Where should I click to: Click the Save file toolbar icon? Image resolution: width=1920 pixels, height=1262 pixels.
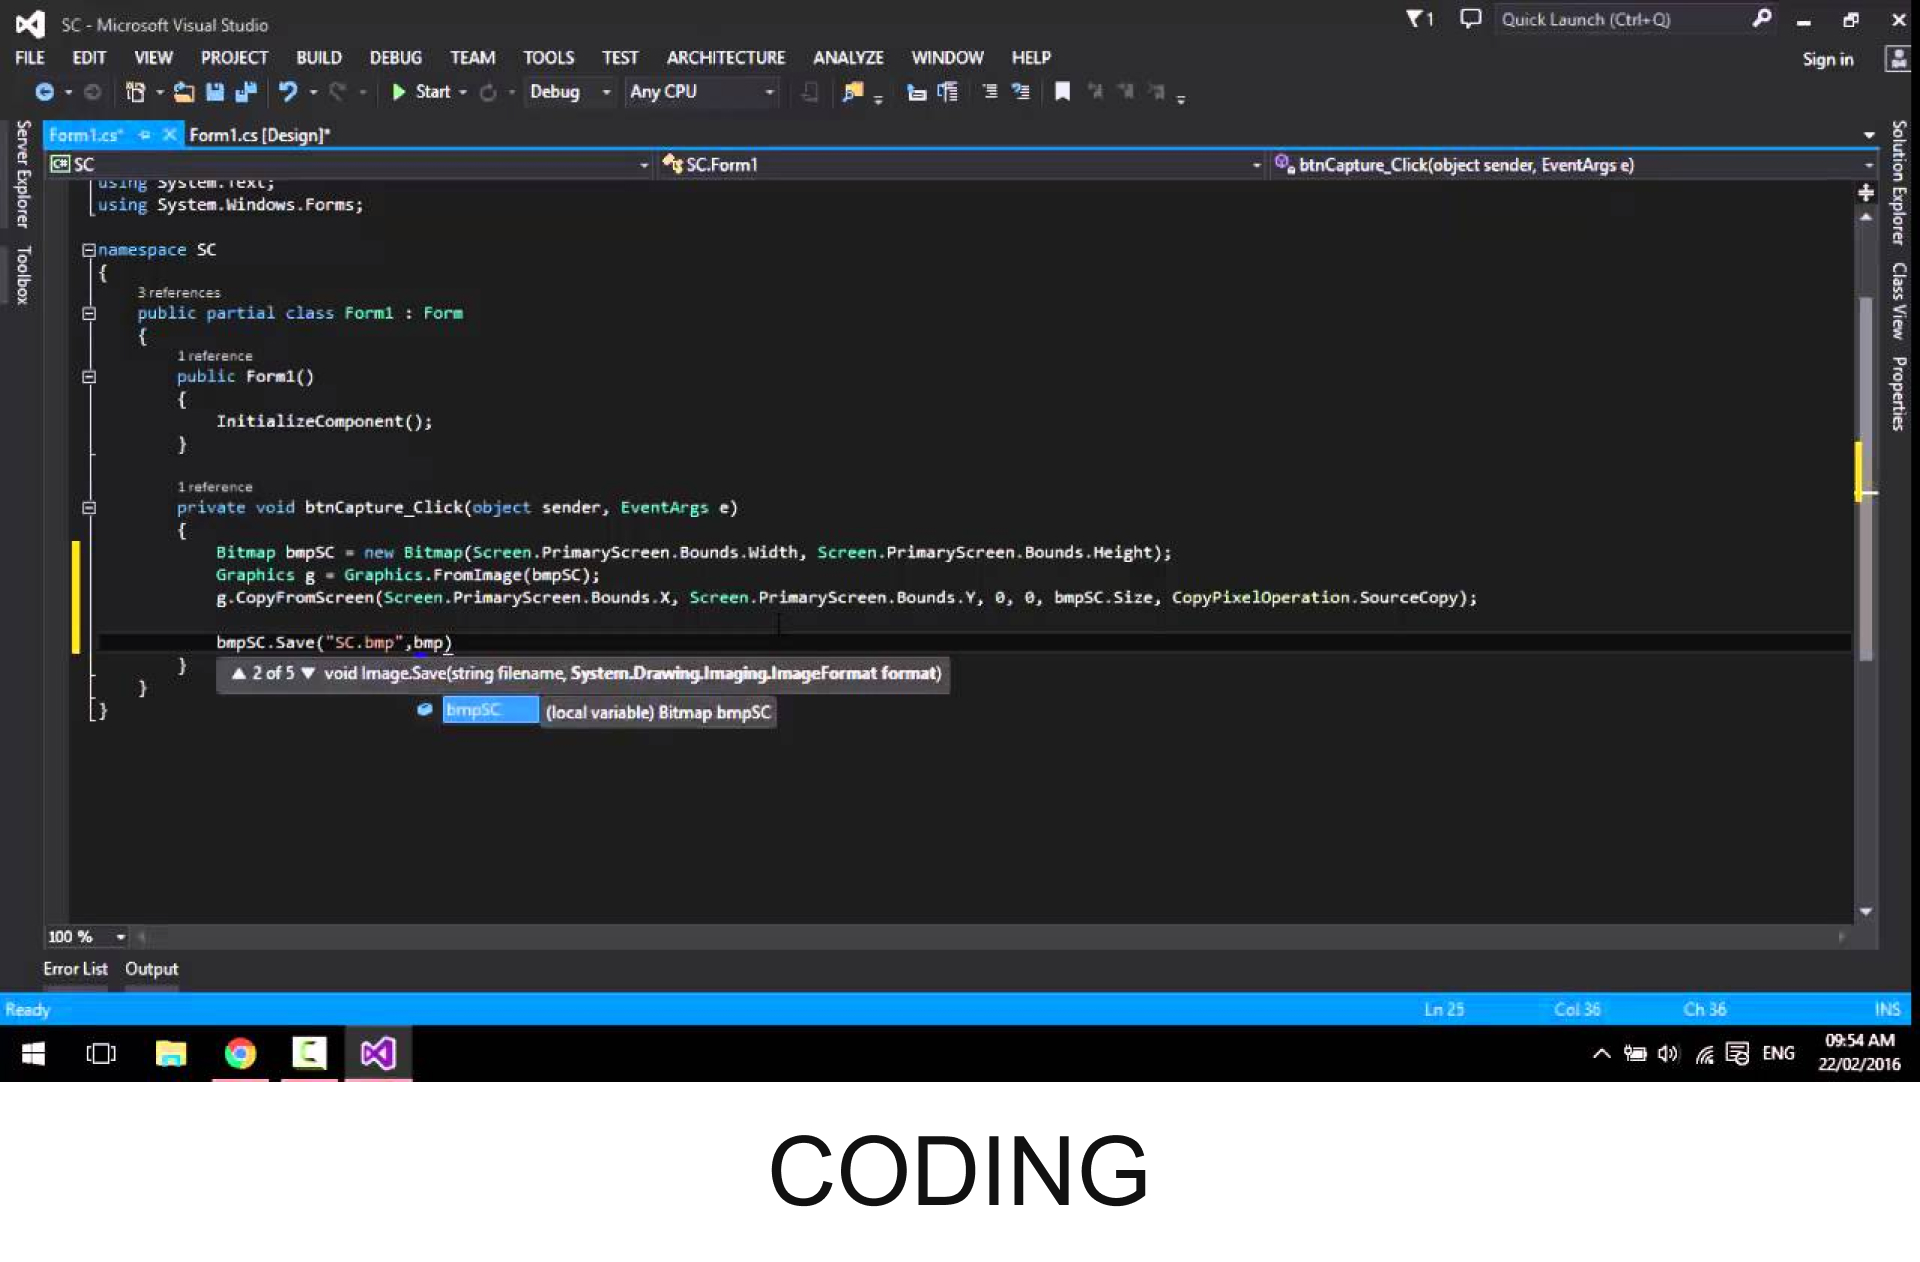pos(214,92)
